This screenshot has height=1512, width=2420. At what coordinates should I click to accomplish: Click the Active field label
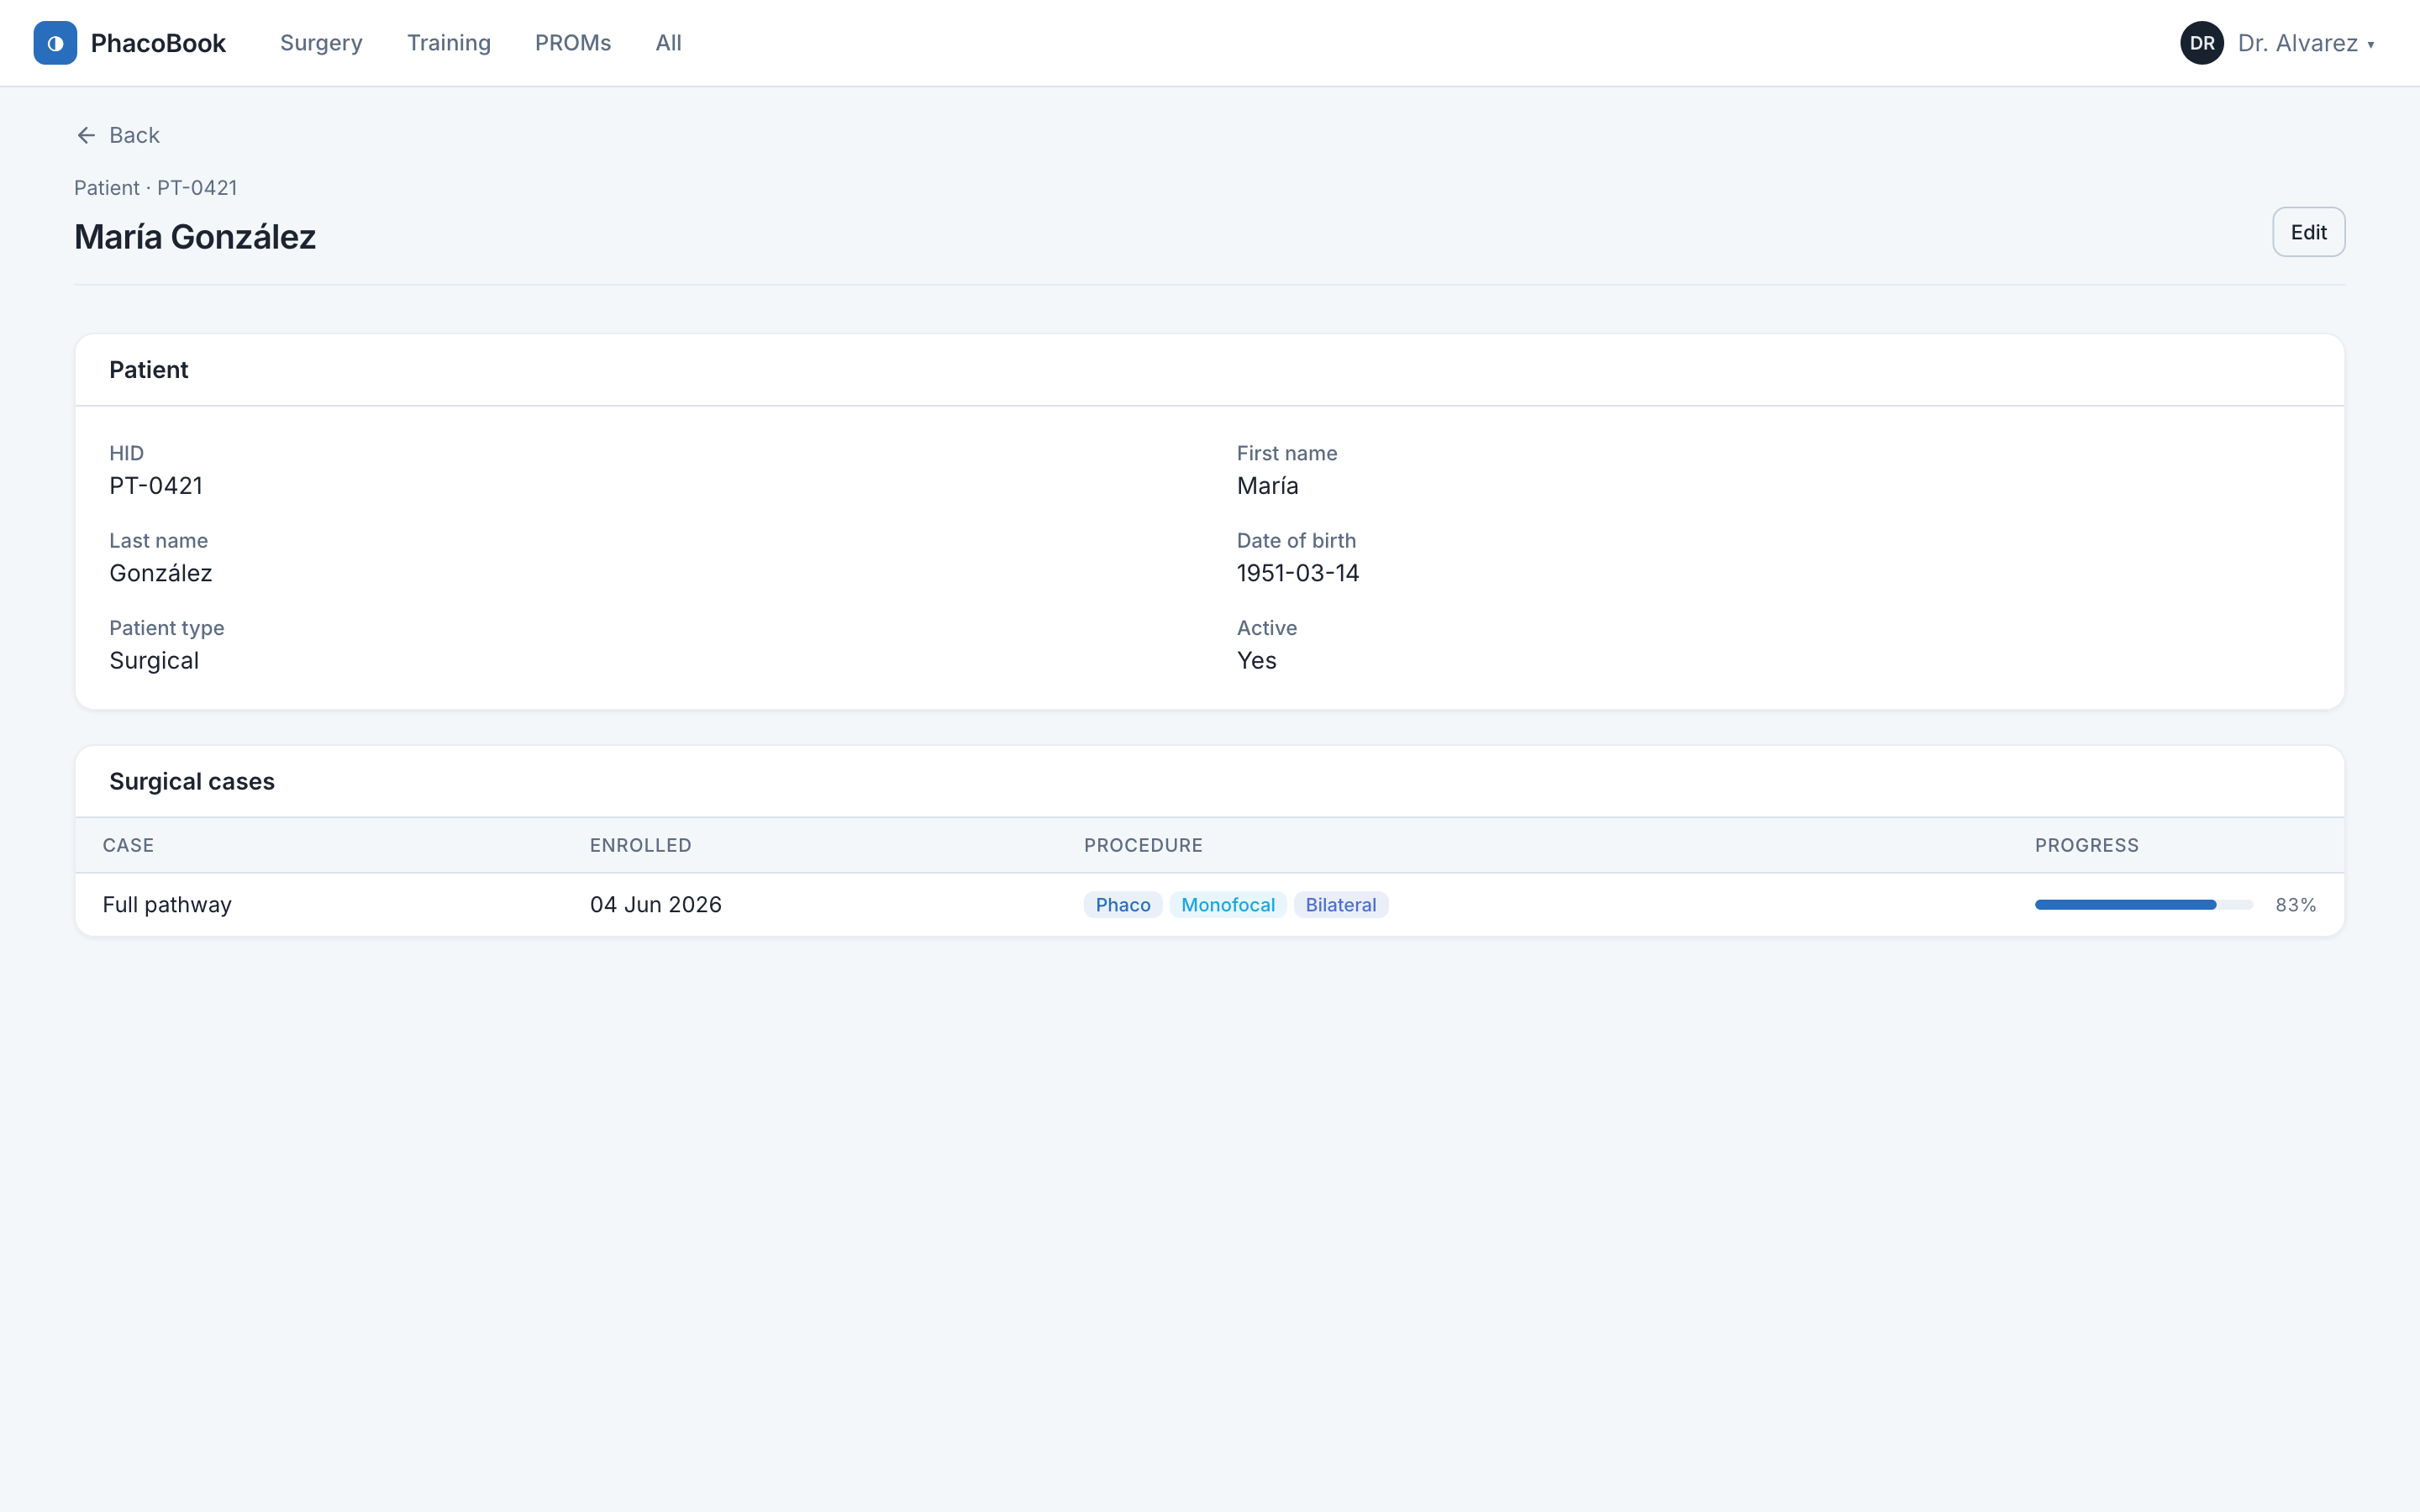coord(1266,628)
